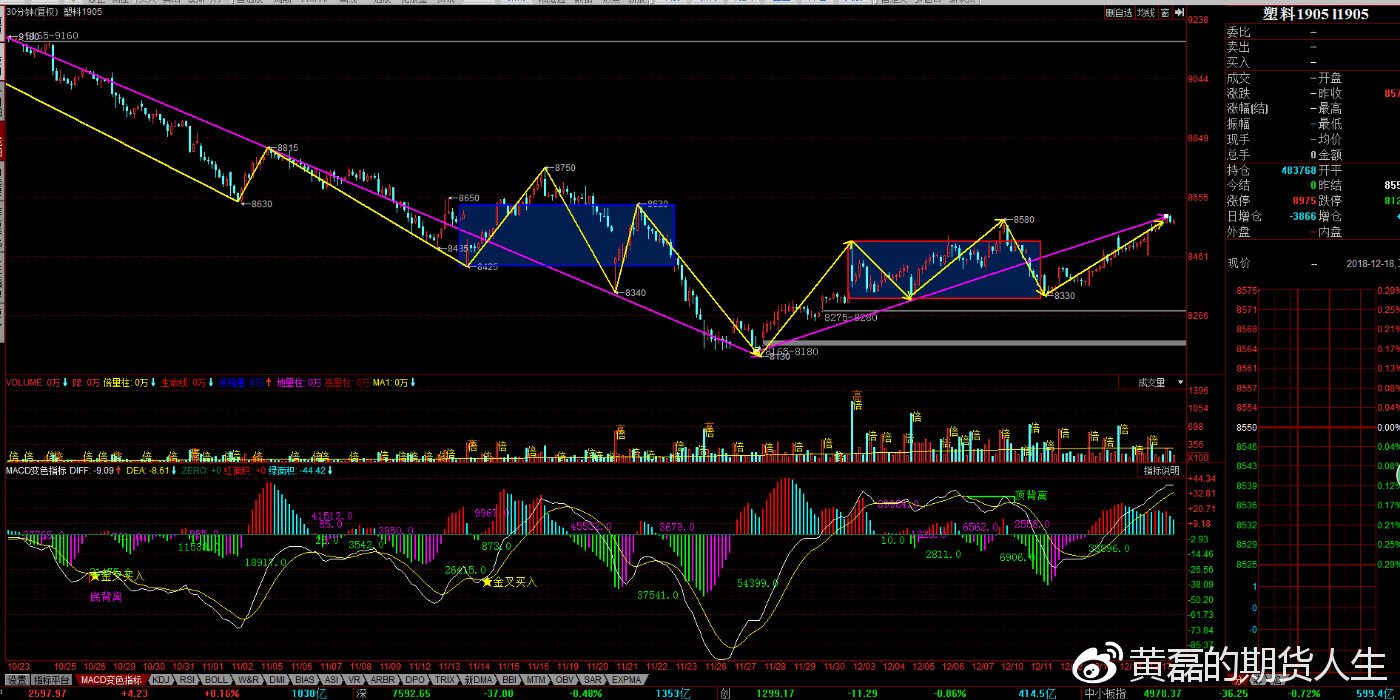The image size is (1400, 700).
Task: Click the 7592.65 Shenzhen index value
Action: point(412,693)
